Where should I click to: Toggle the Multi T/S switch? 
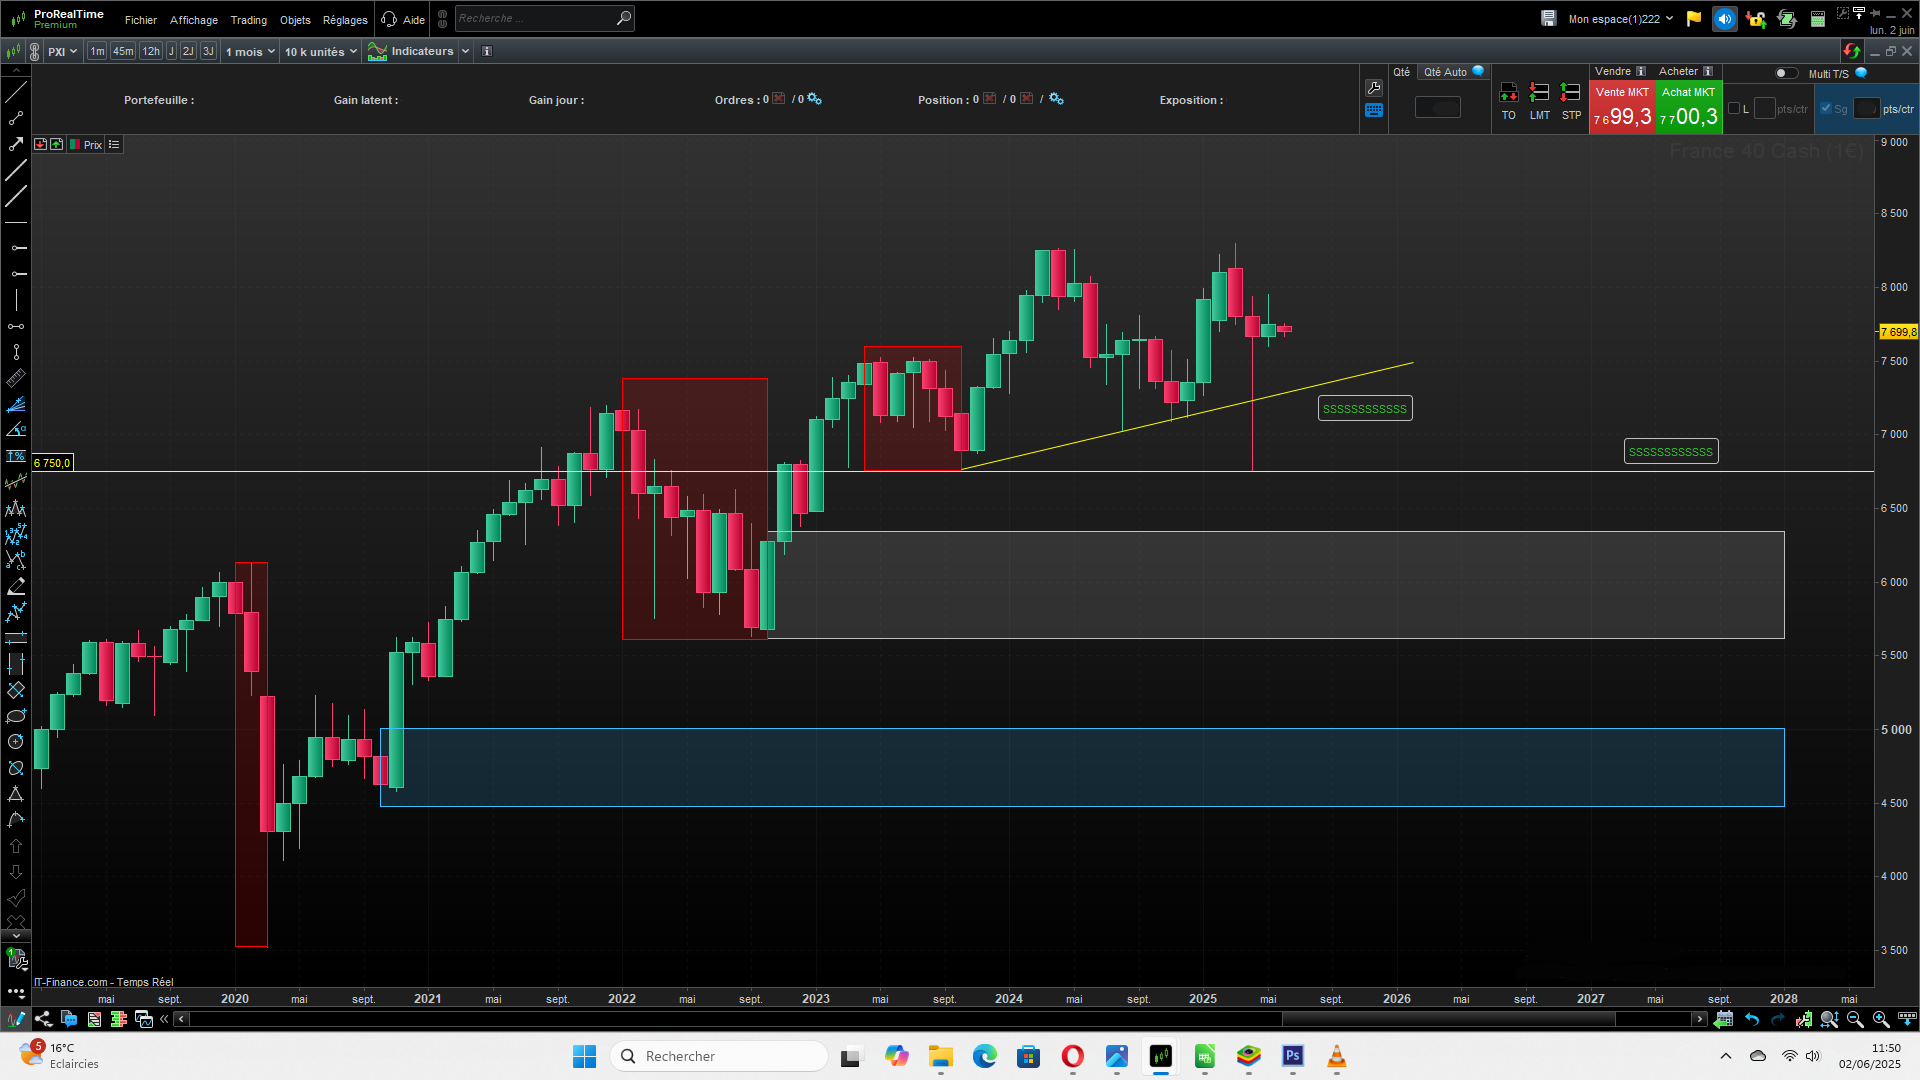1785,73
